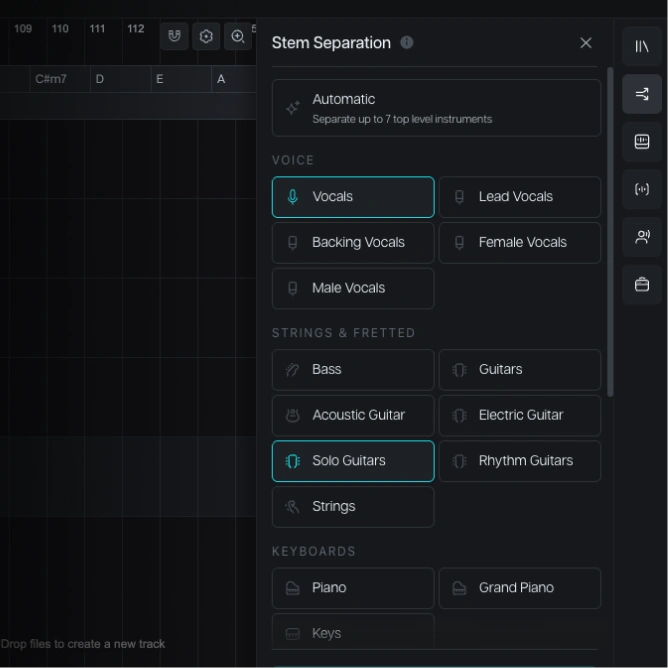
Task: Enable Strings stem
Action: (x=353, y=507)
